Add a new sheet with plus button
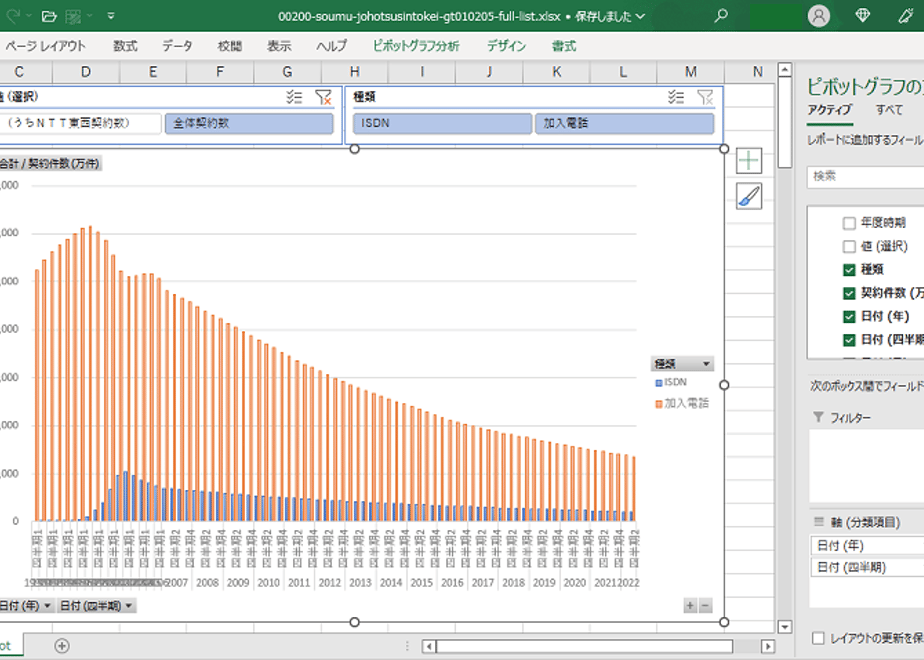 61,646
